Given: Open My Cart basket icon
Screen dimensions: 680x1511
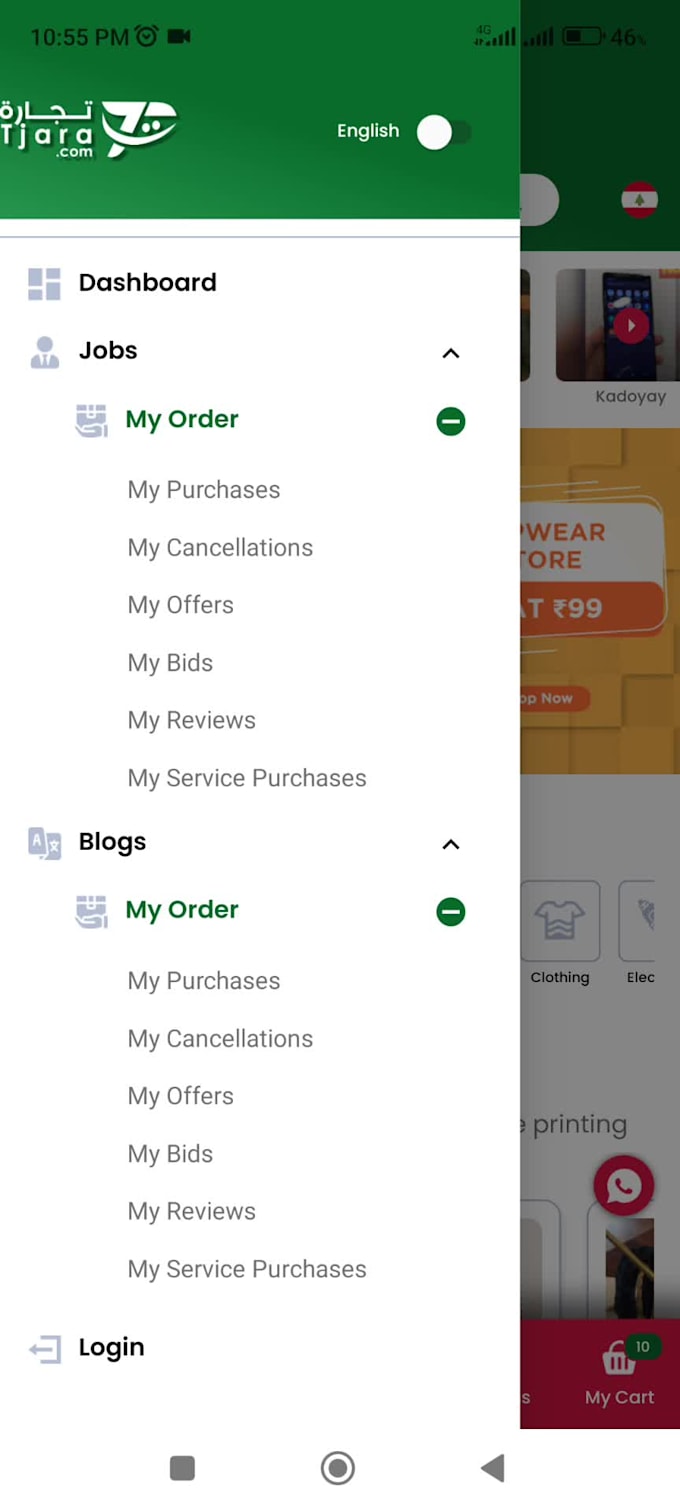Looking at the screenshot, I should (x=618, y=1359).
